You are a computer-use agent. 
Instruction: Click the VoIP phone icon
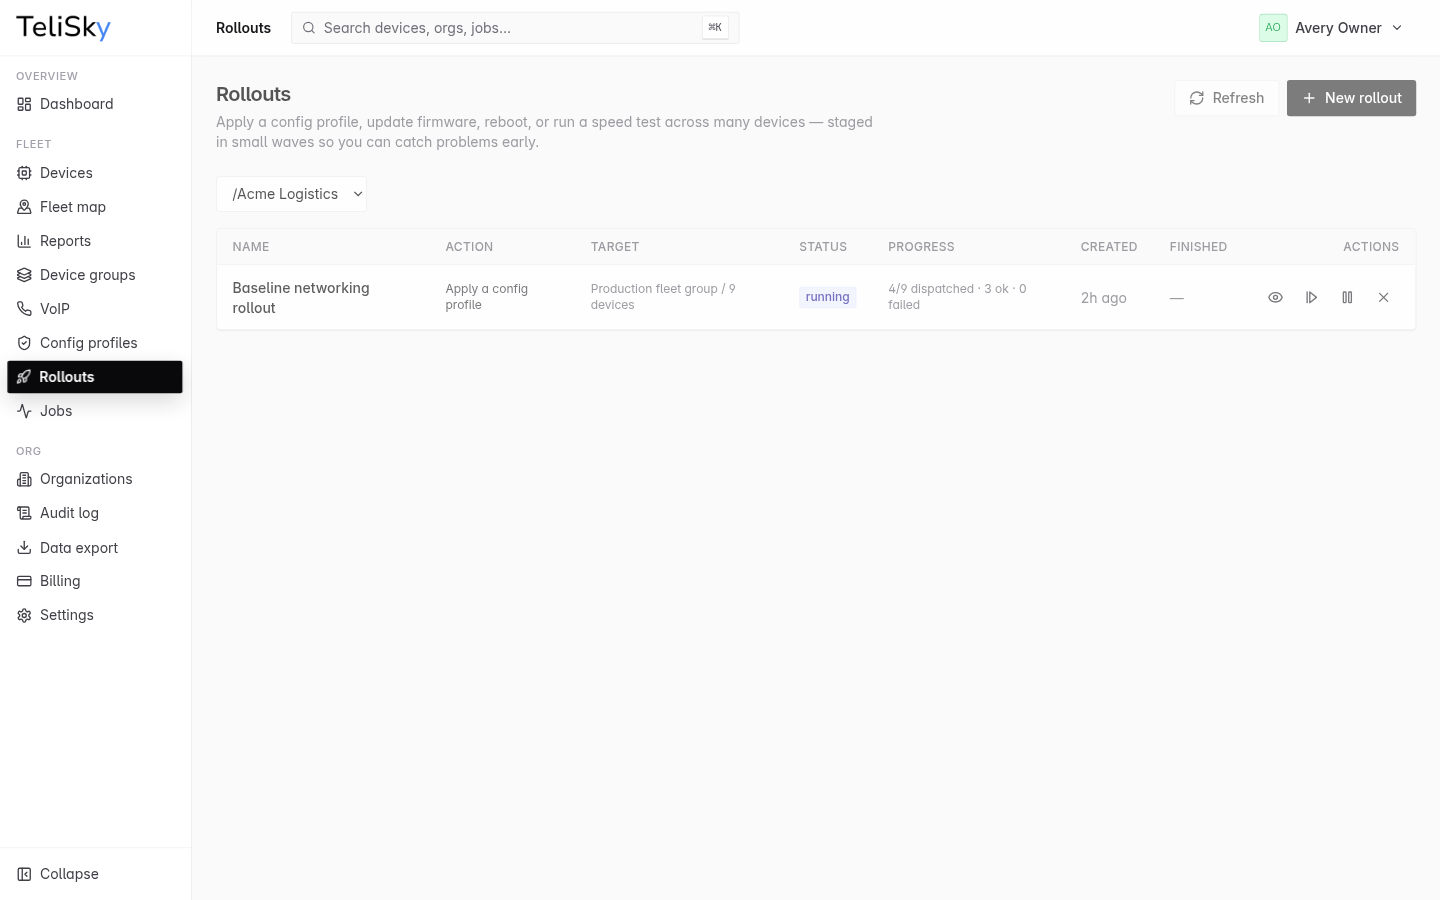(x=24, y=309)
